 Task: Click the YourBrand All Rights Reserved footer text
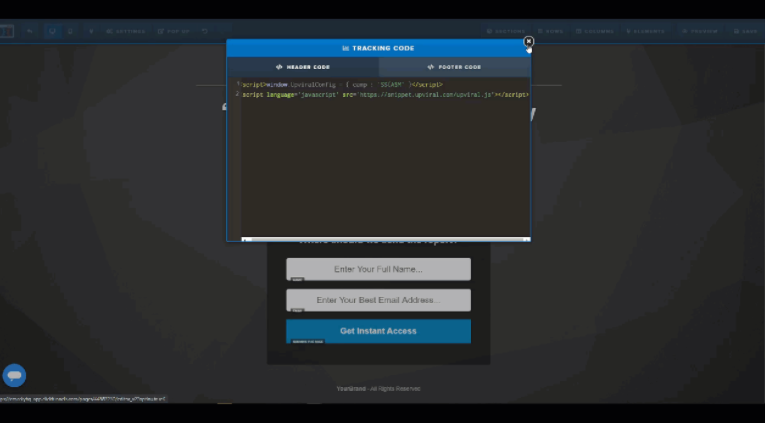coord(378,389)
